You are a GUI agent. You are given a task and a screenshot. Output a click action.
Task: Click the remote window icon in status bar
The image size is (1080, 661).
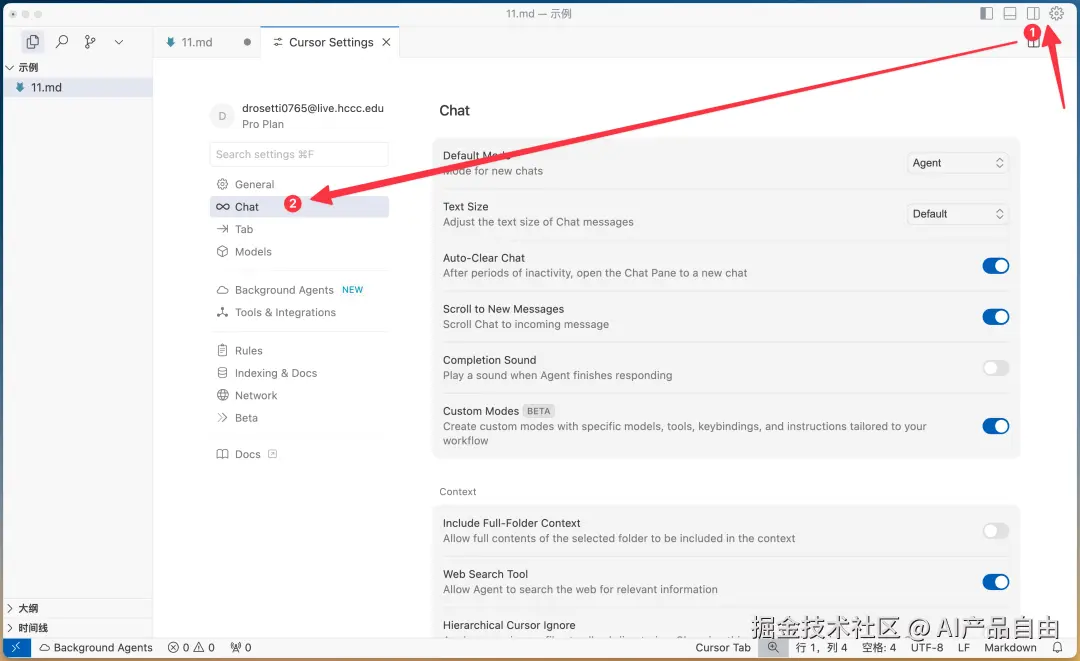coord(17,647)
